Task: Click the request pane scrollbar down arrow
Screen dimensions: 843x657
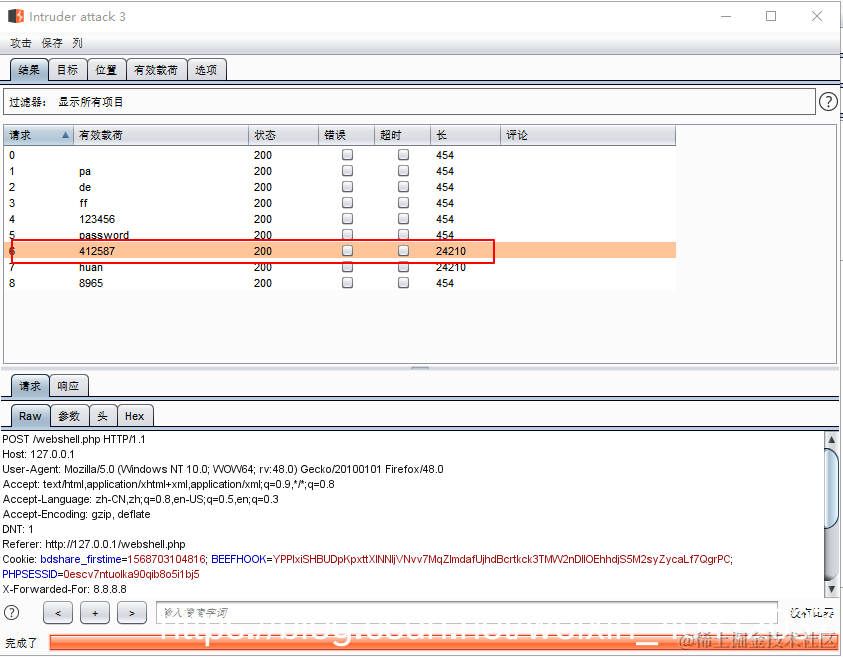Action: (x=831, y=589)
